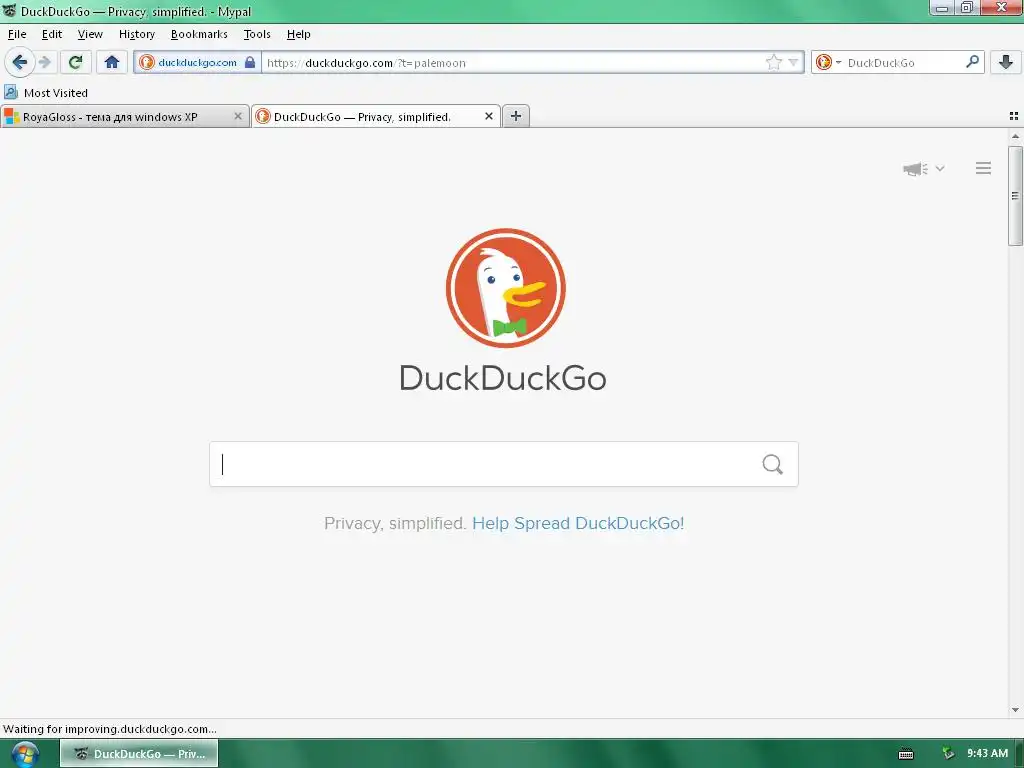
Task: Go back with the Back arrow button
Action: pyautogui.click(x=20, y=63)
